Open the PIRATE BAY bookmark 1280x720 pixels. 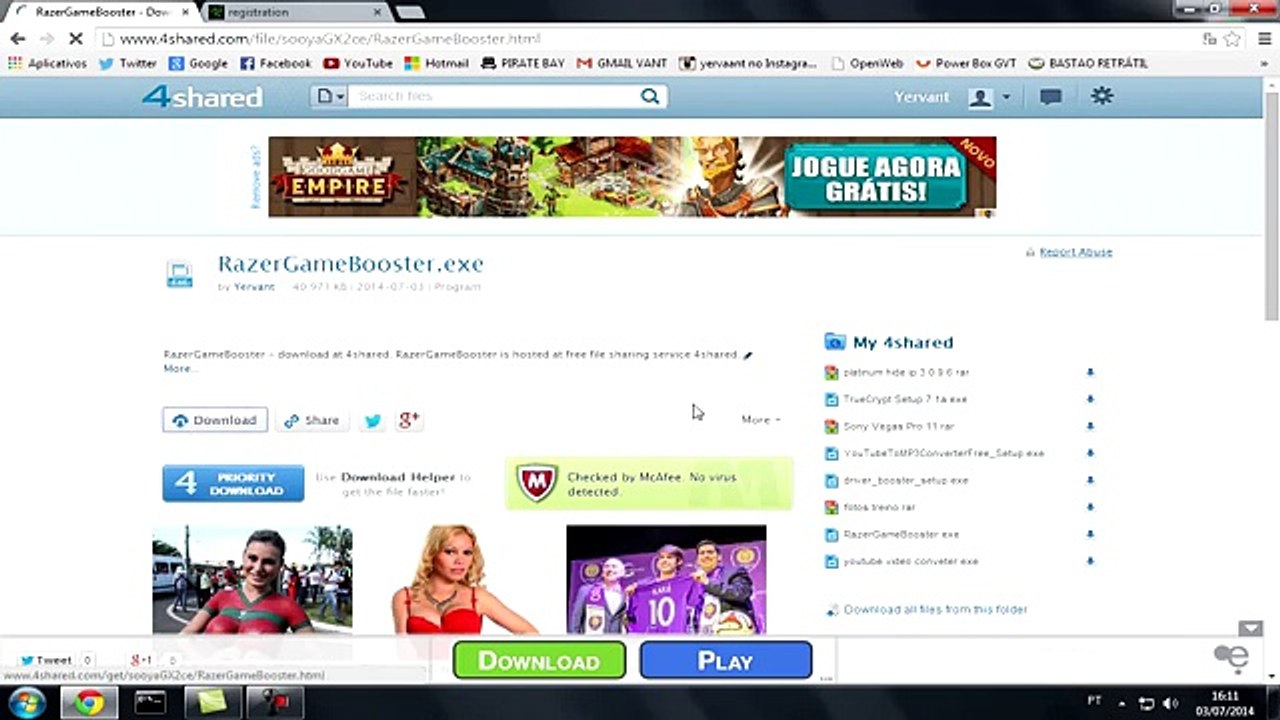tap(523, 63)
